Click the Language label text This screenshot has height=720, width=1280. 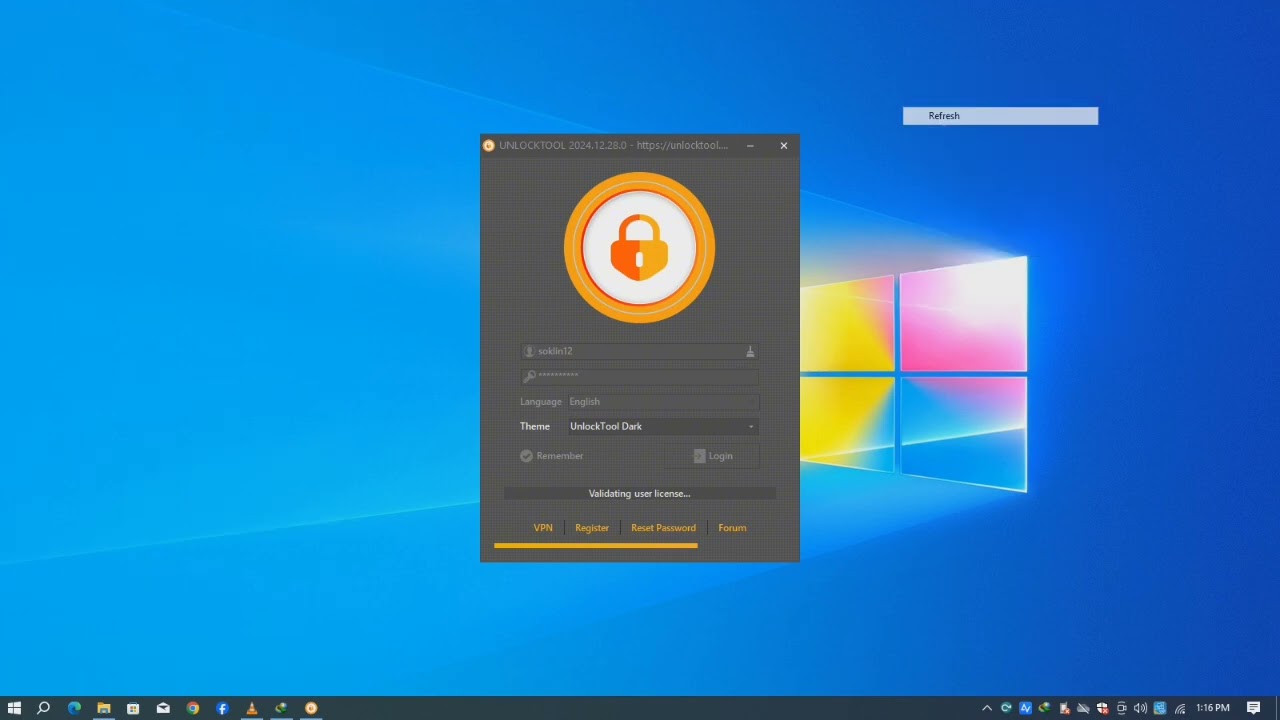tap(541, 402)
